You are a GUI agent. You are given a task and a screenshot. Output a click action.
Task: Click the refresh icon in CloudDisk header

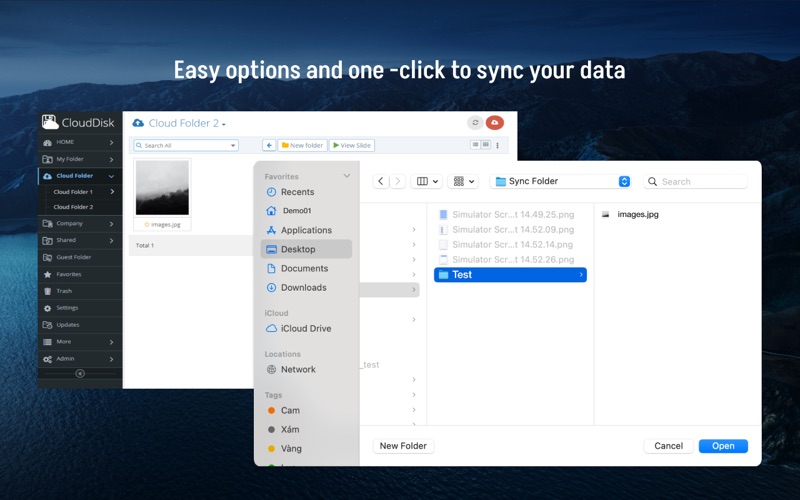point(475,122)
